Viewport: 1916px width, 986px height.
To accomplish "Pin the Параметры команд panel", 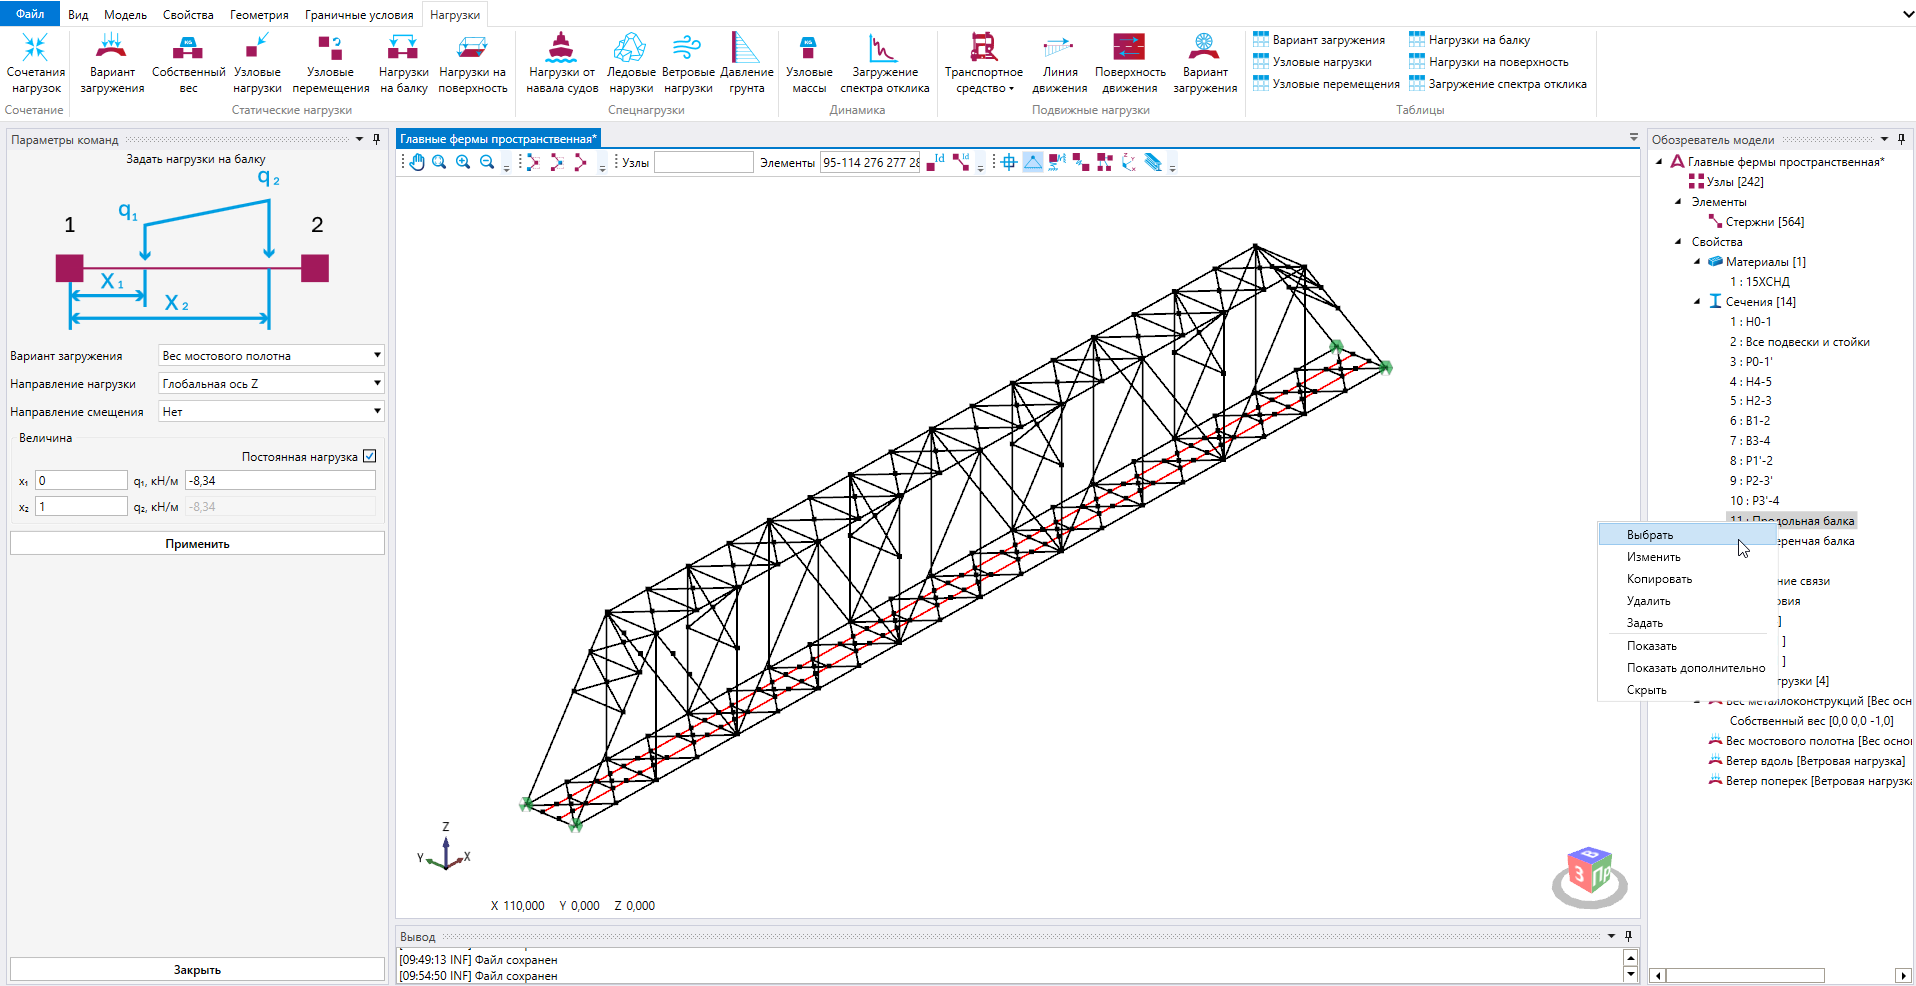I will (x=376, y=139).
